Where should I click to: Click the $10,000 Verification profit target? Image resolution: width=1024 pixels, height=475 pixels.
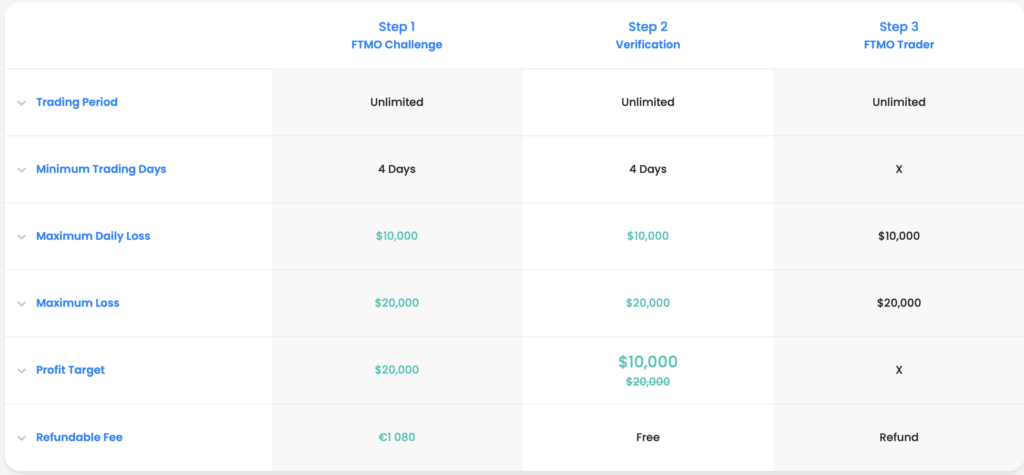(648, 361)
